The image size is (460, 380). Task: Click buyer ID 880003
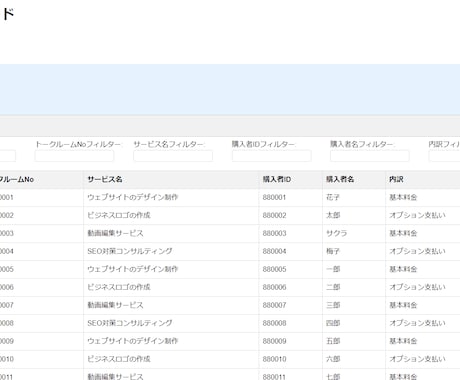point(274,233)
